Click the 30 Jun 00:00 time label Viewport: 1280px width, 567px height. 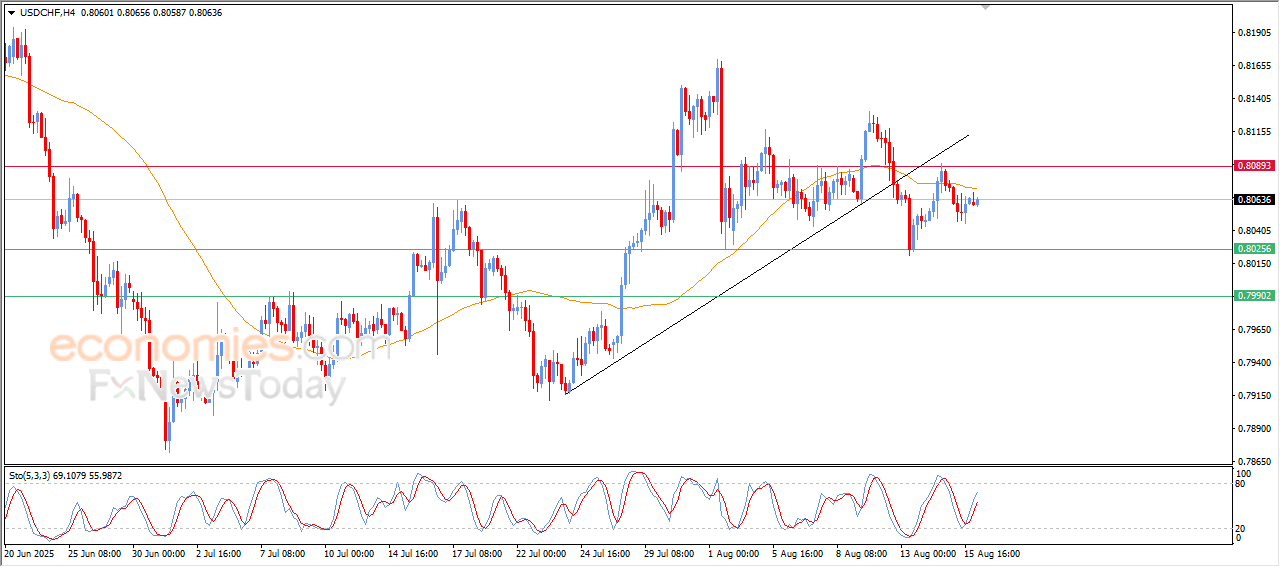159,553
